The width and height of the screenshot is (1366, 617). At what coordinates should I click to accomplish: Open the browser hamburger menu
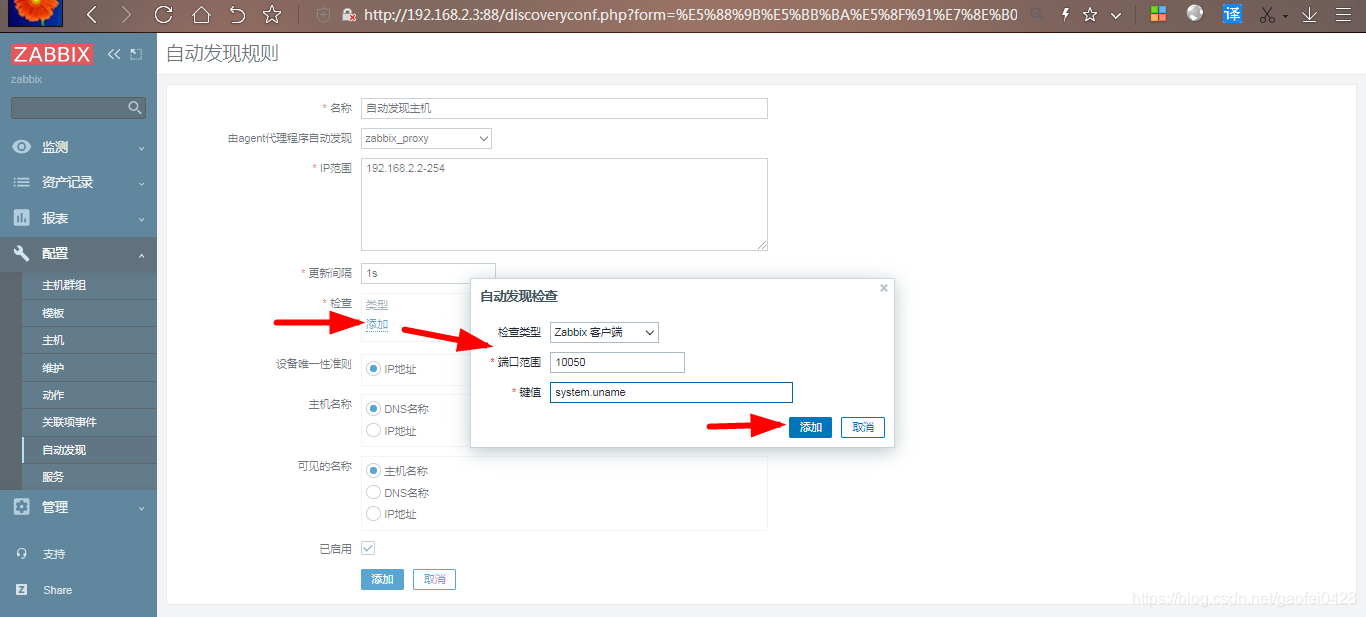coord(1343,15)
